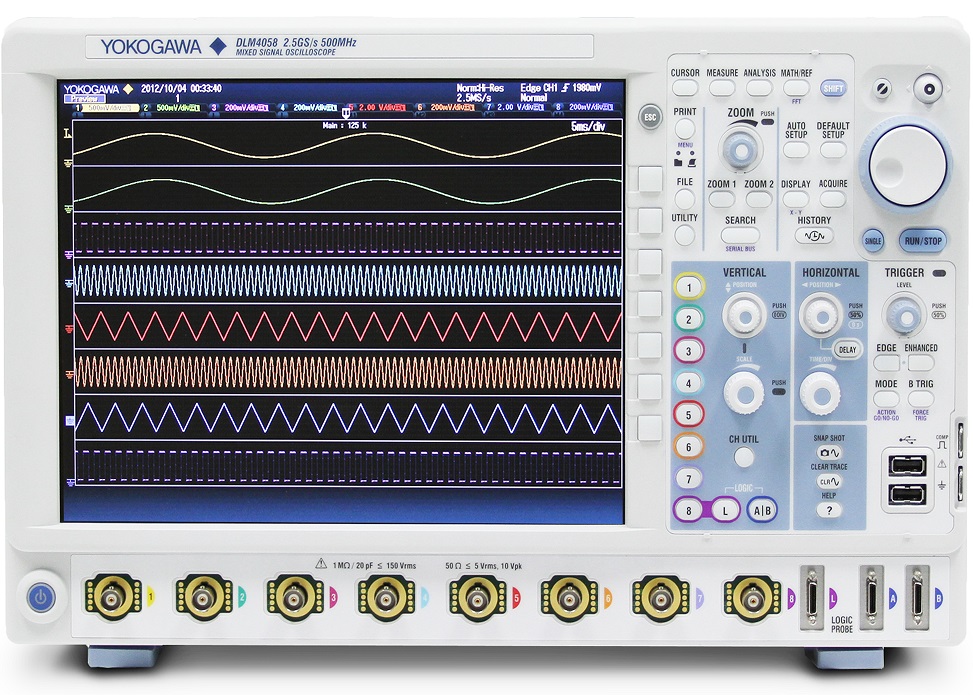
Task: Click the channel 3 BNC input connector
Action: coord(295,598)
